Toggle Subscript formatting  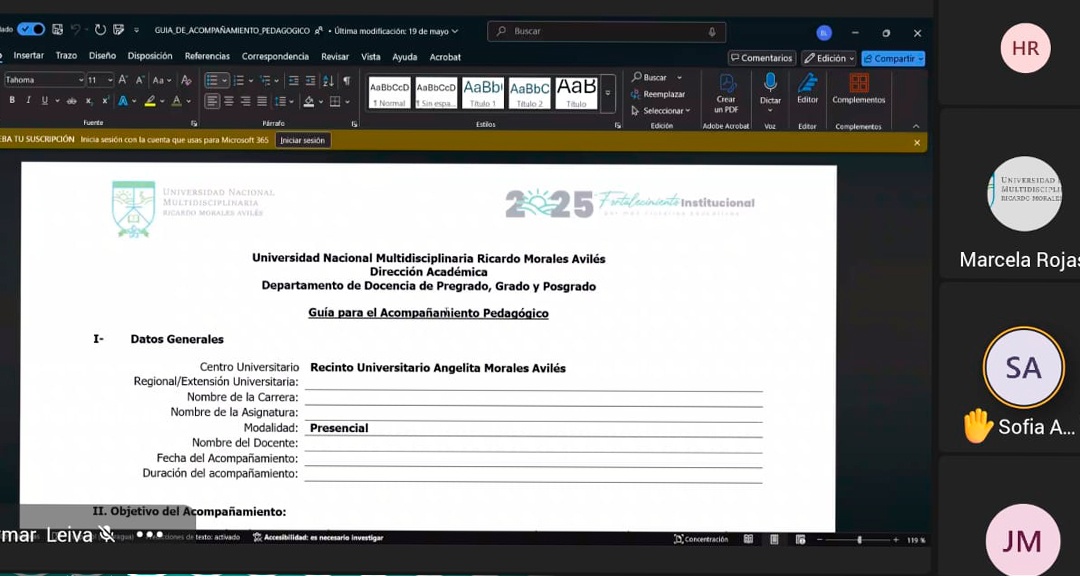[89, 101]
